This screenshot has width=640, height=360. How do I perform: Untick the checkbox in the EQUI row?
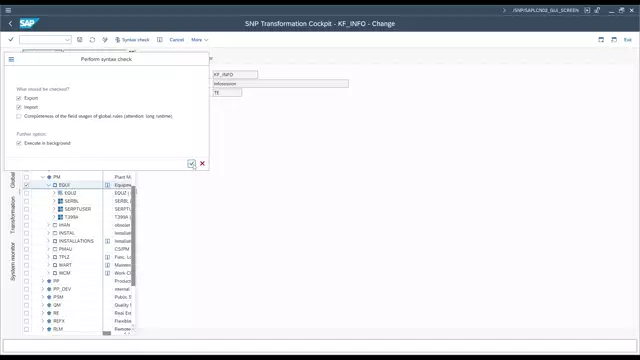[x=27, y=185]
